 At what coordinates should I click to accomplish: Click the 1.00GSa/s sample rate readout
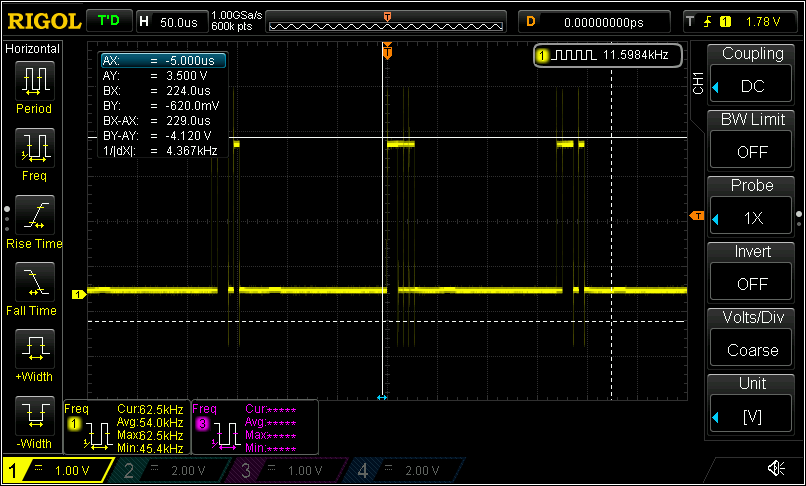tap(236, 16)
